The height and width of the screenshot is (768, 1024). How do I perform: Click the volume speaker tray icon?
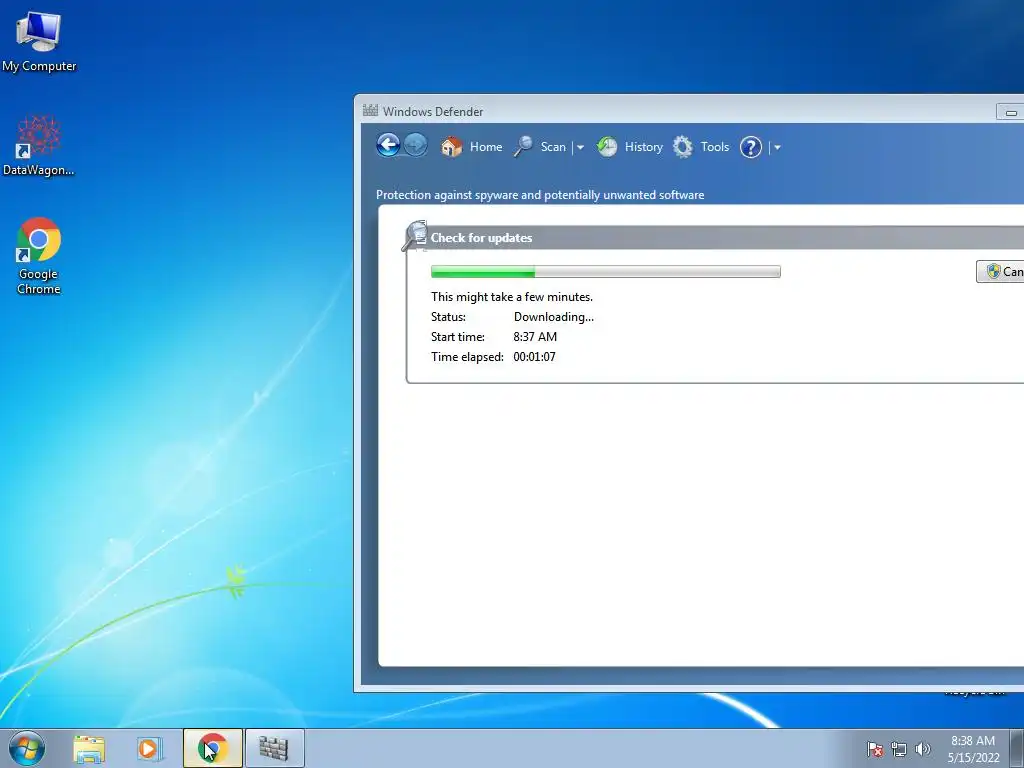coord(923,749)
